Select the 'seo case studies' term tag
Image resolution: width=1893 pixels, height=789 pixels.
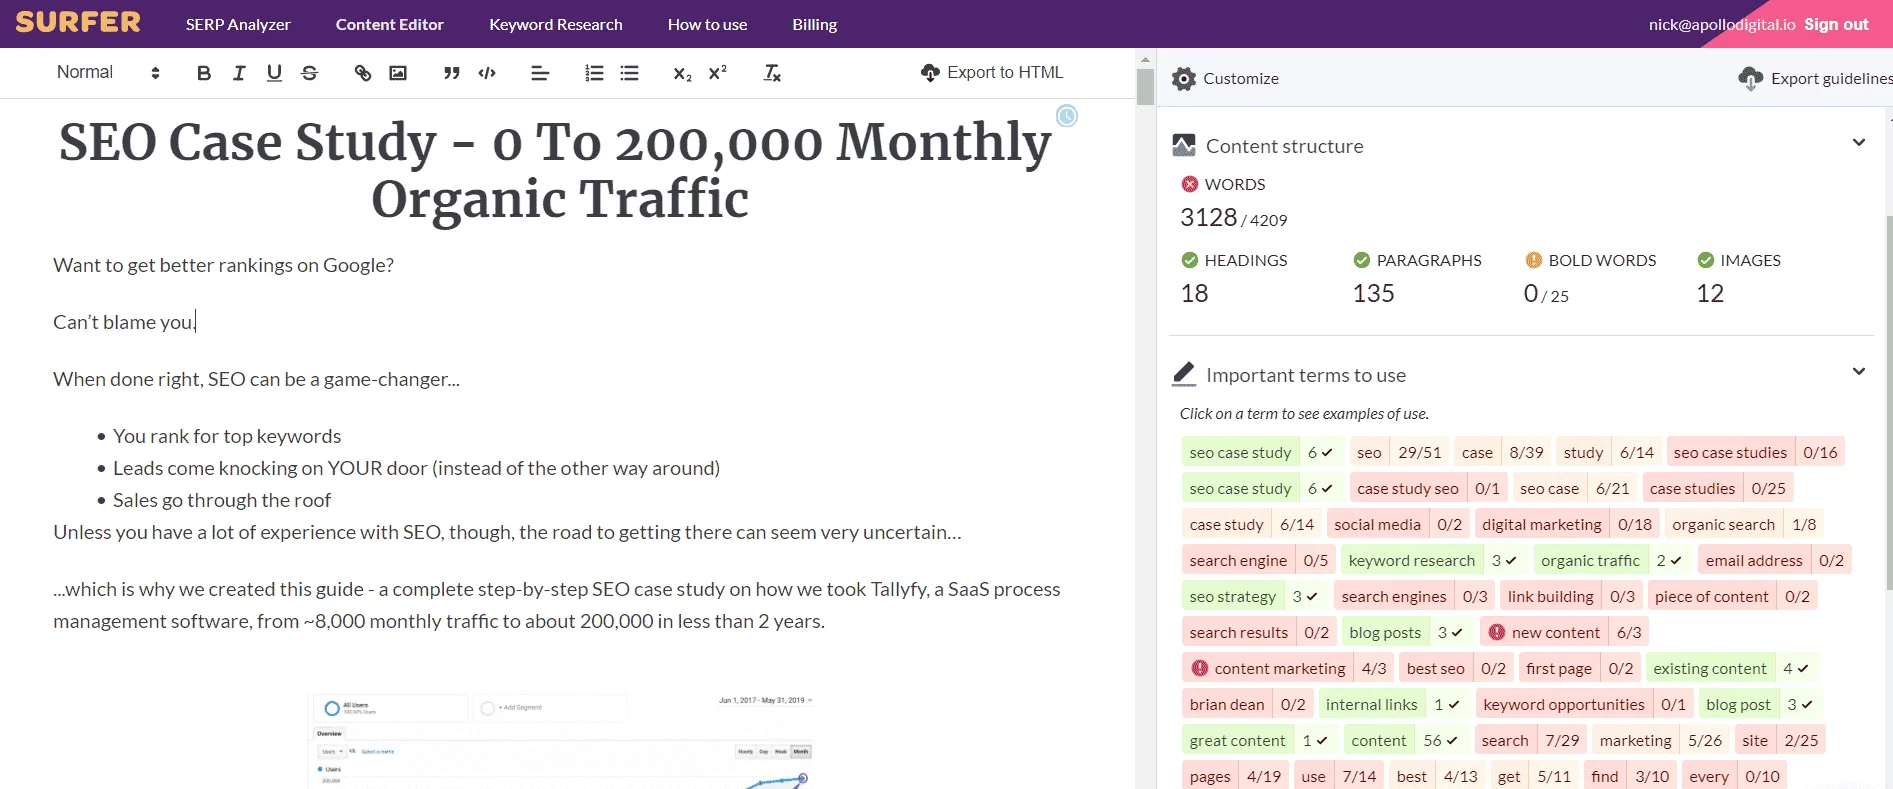(x=1756, y=452)
